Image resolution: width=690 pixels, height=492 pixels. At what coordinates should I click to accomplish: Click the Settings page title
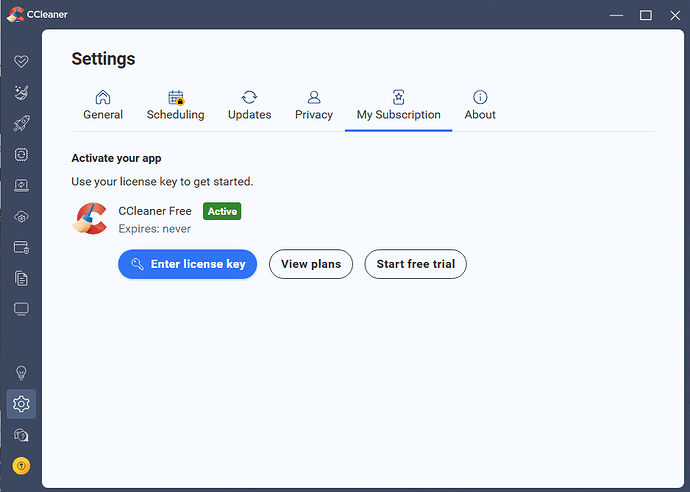[x=103, y=59]
